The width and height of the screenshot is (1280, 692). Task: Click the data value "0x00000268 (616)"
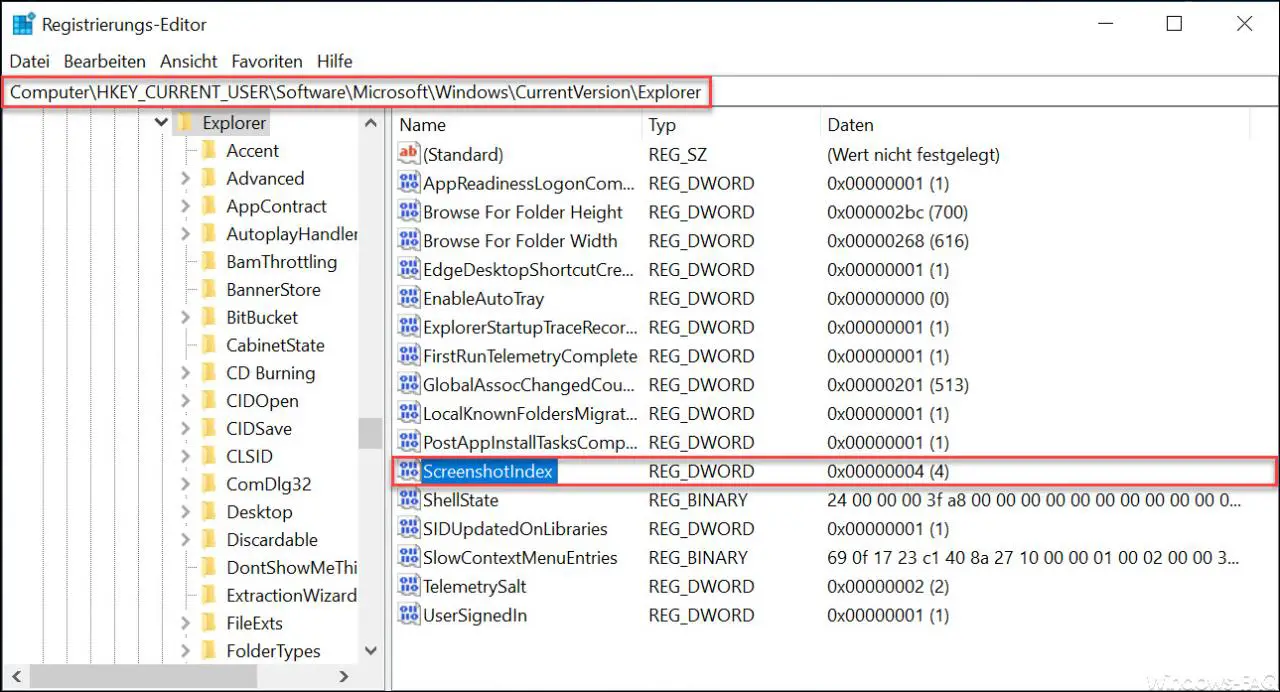tap(897, 241)
